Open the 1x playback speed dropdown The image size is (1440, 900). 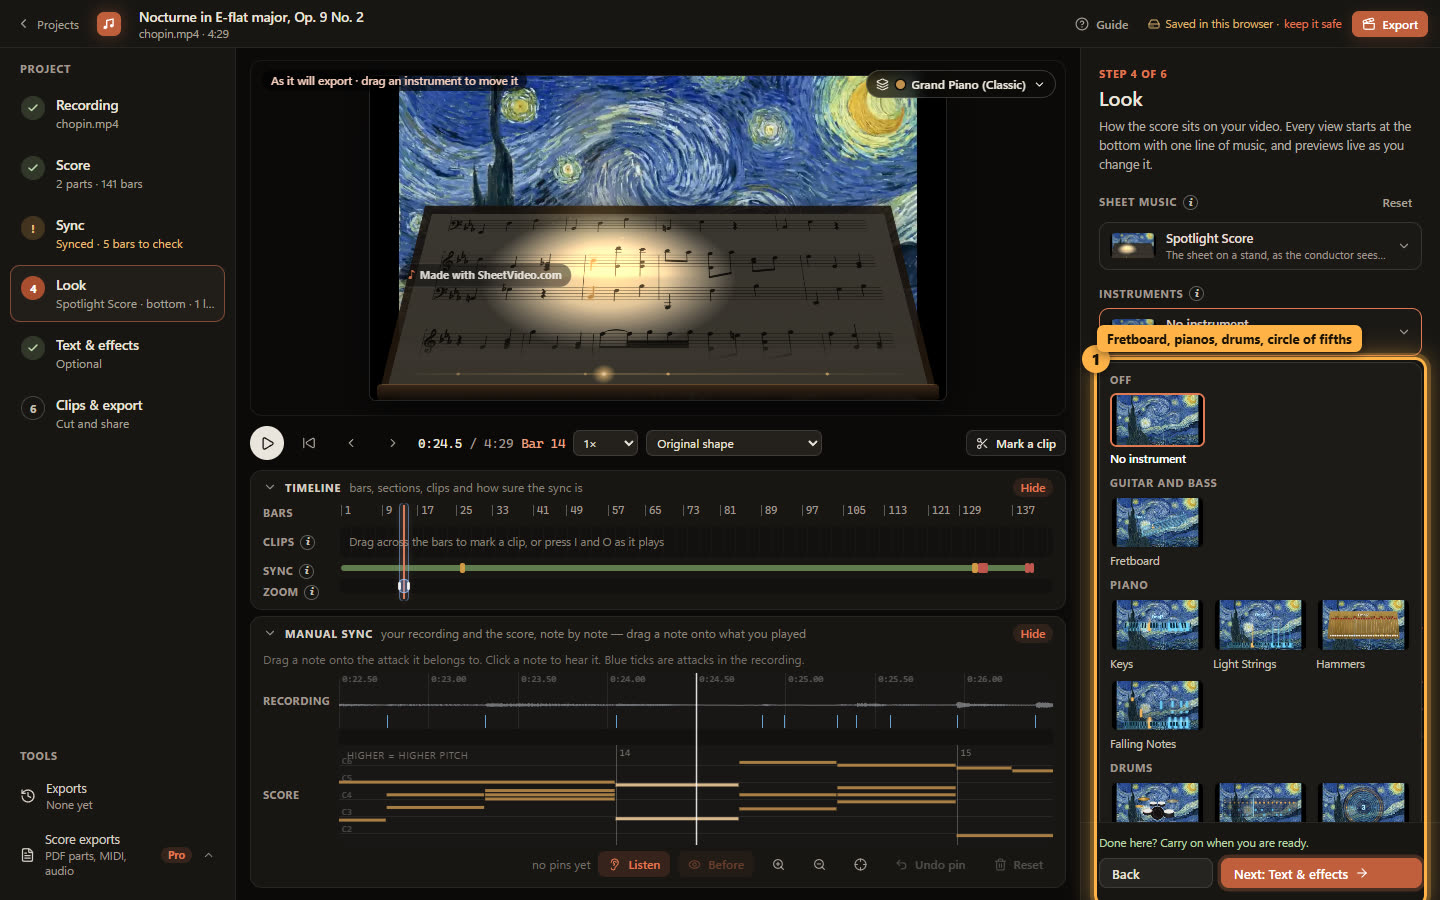pos(607,443)
